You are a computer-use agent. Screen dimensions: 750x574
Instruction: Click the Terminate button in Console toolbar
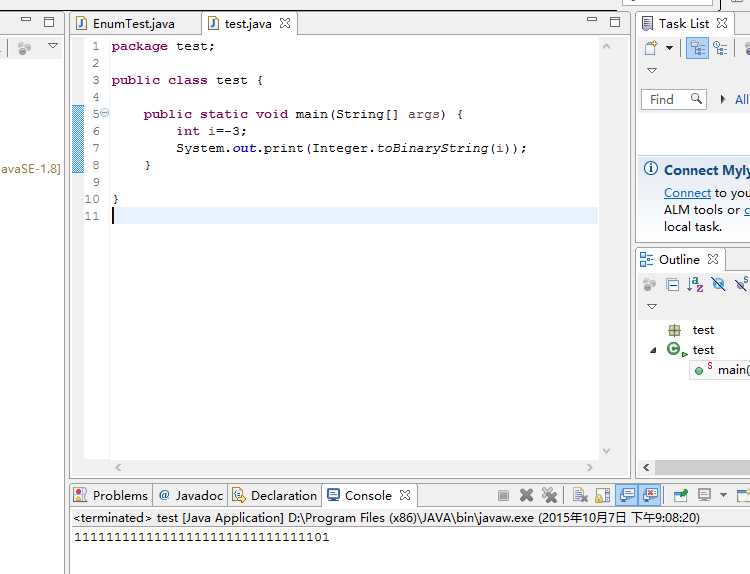tap(503, 496)
